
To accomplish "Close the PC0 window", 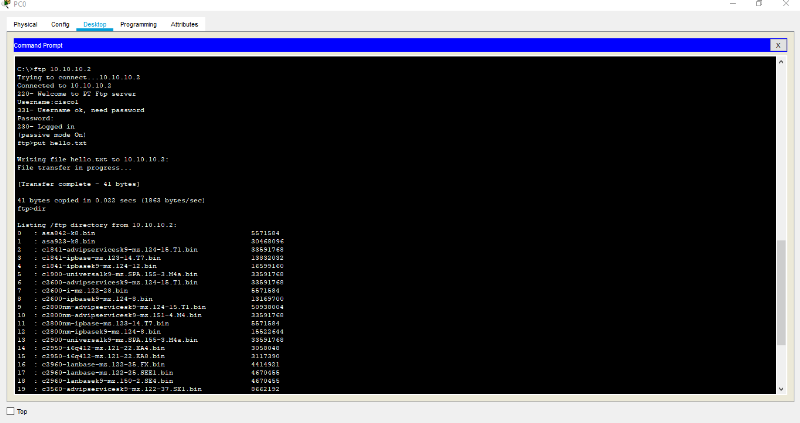I will click(785, 4).
